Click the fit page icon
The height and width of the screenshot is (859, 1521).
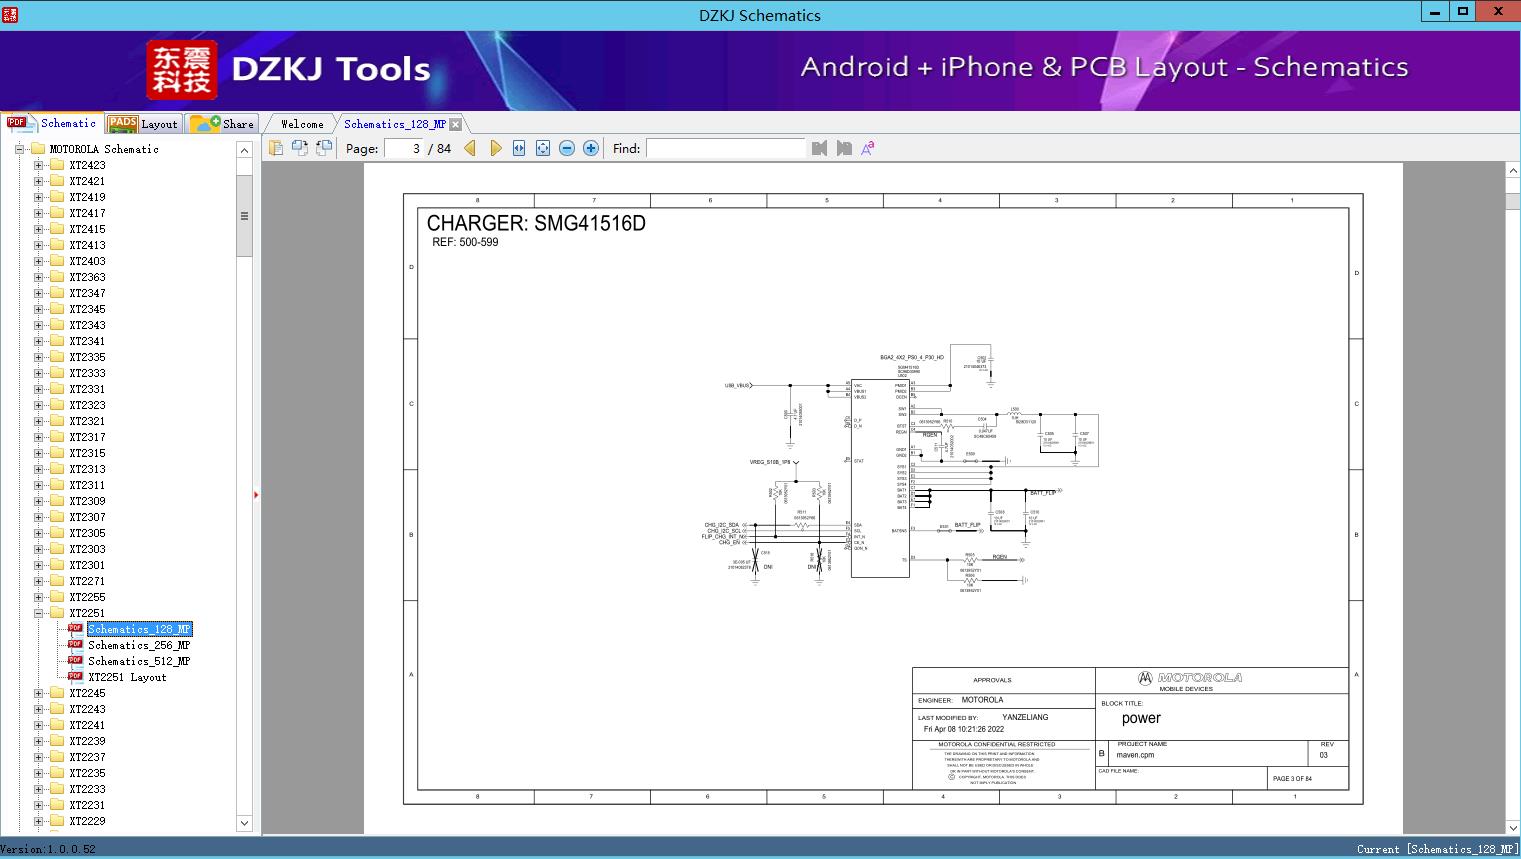pyautogui.click(x=543, y=148)
